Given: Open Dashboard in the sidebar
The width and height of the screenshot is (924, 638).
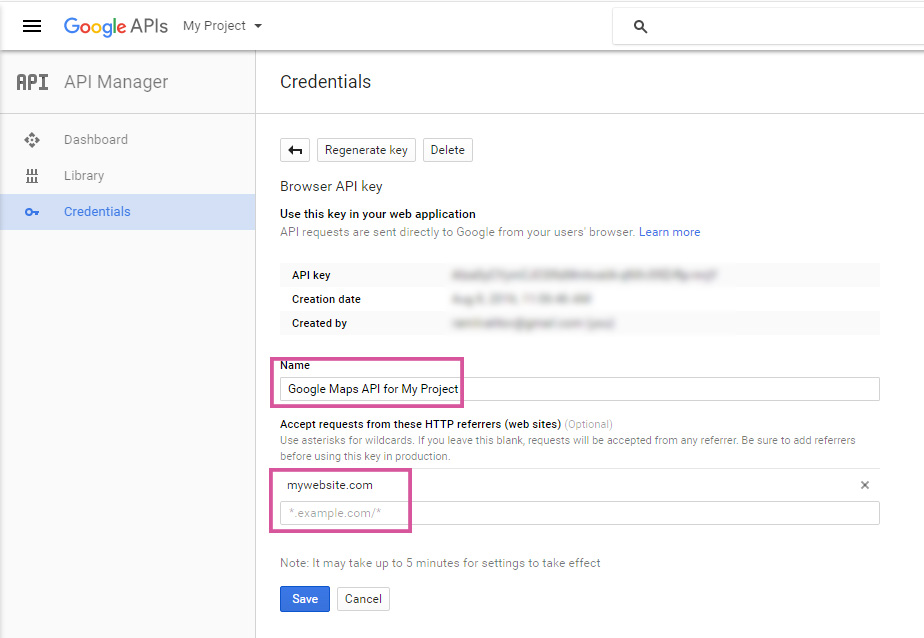Looking at the screenshot, I should [x=95, y=140].
